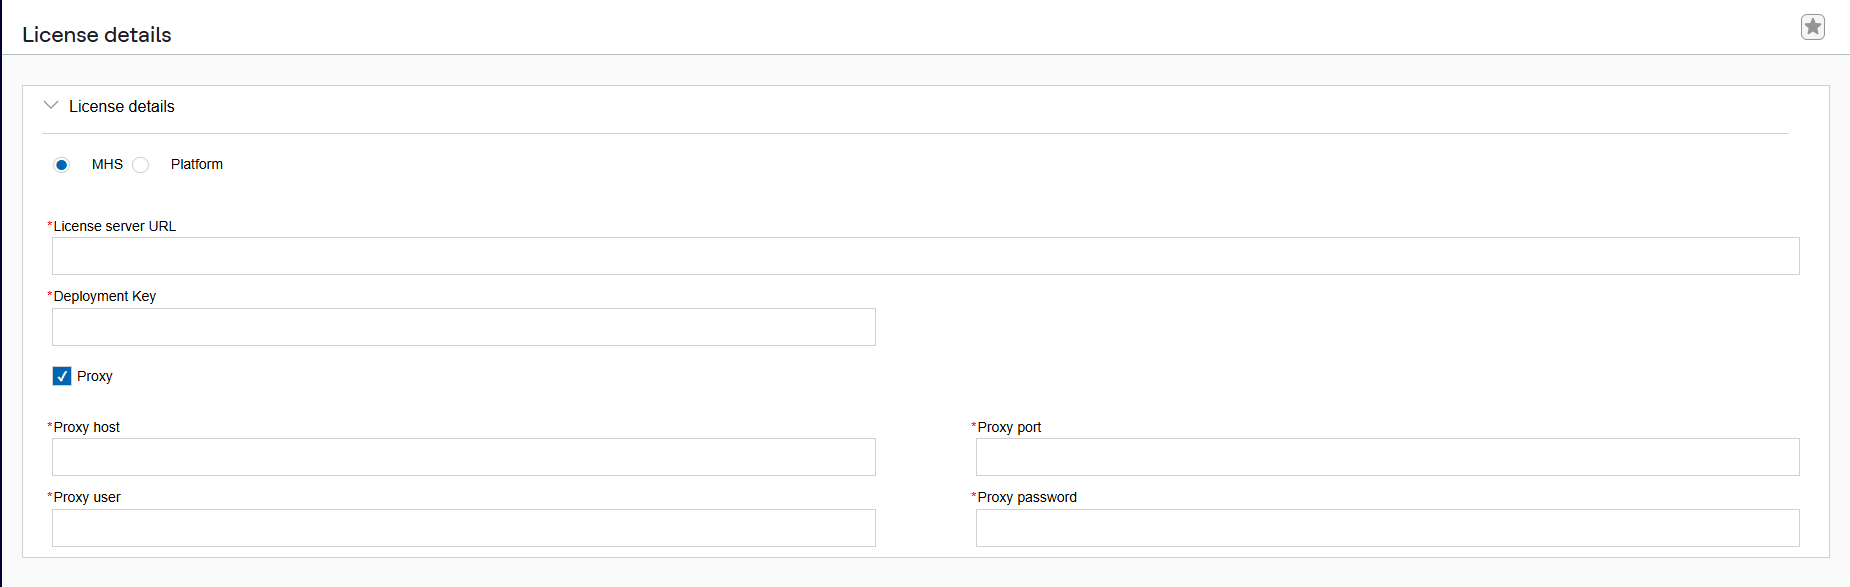Focus the Proxy user input field
The image size is (1850, 587).
463,528
